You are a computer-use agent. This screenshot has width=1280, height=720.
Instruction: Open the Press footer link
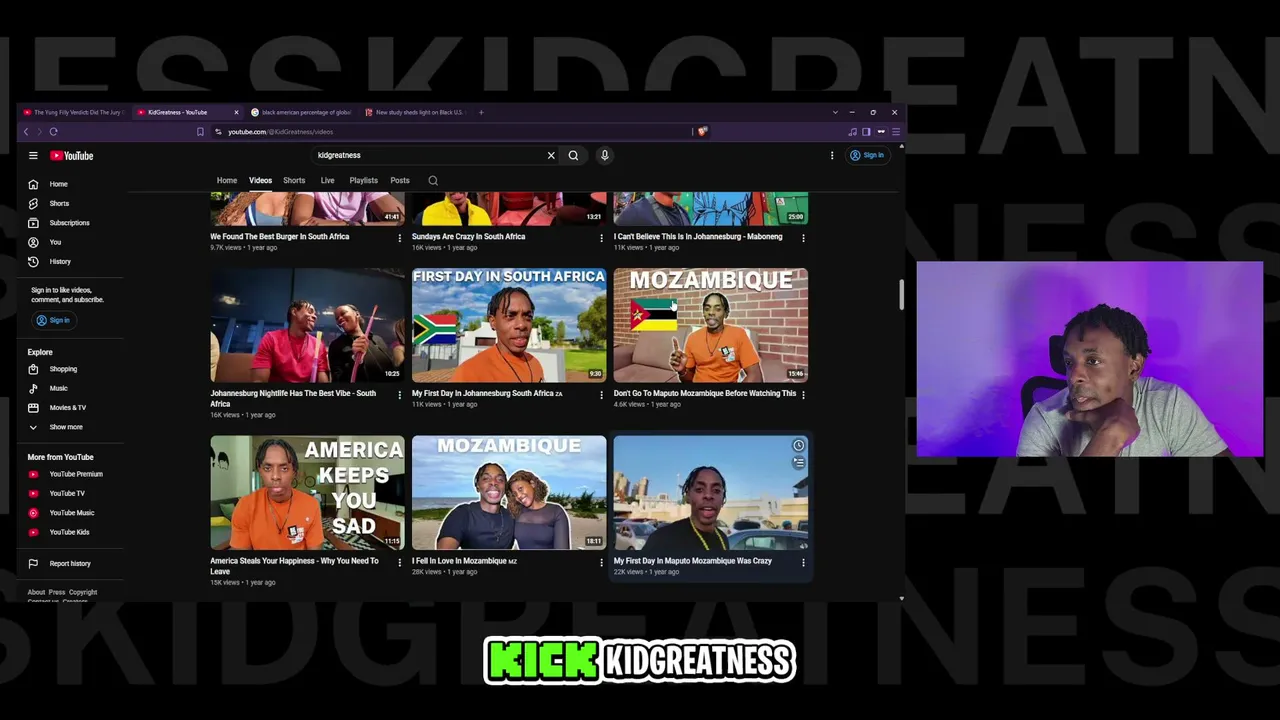[x=57, y=592]
